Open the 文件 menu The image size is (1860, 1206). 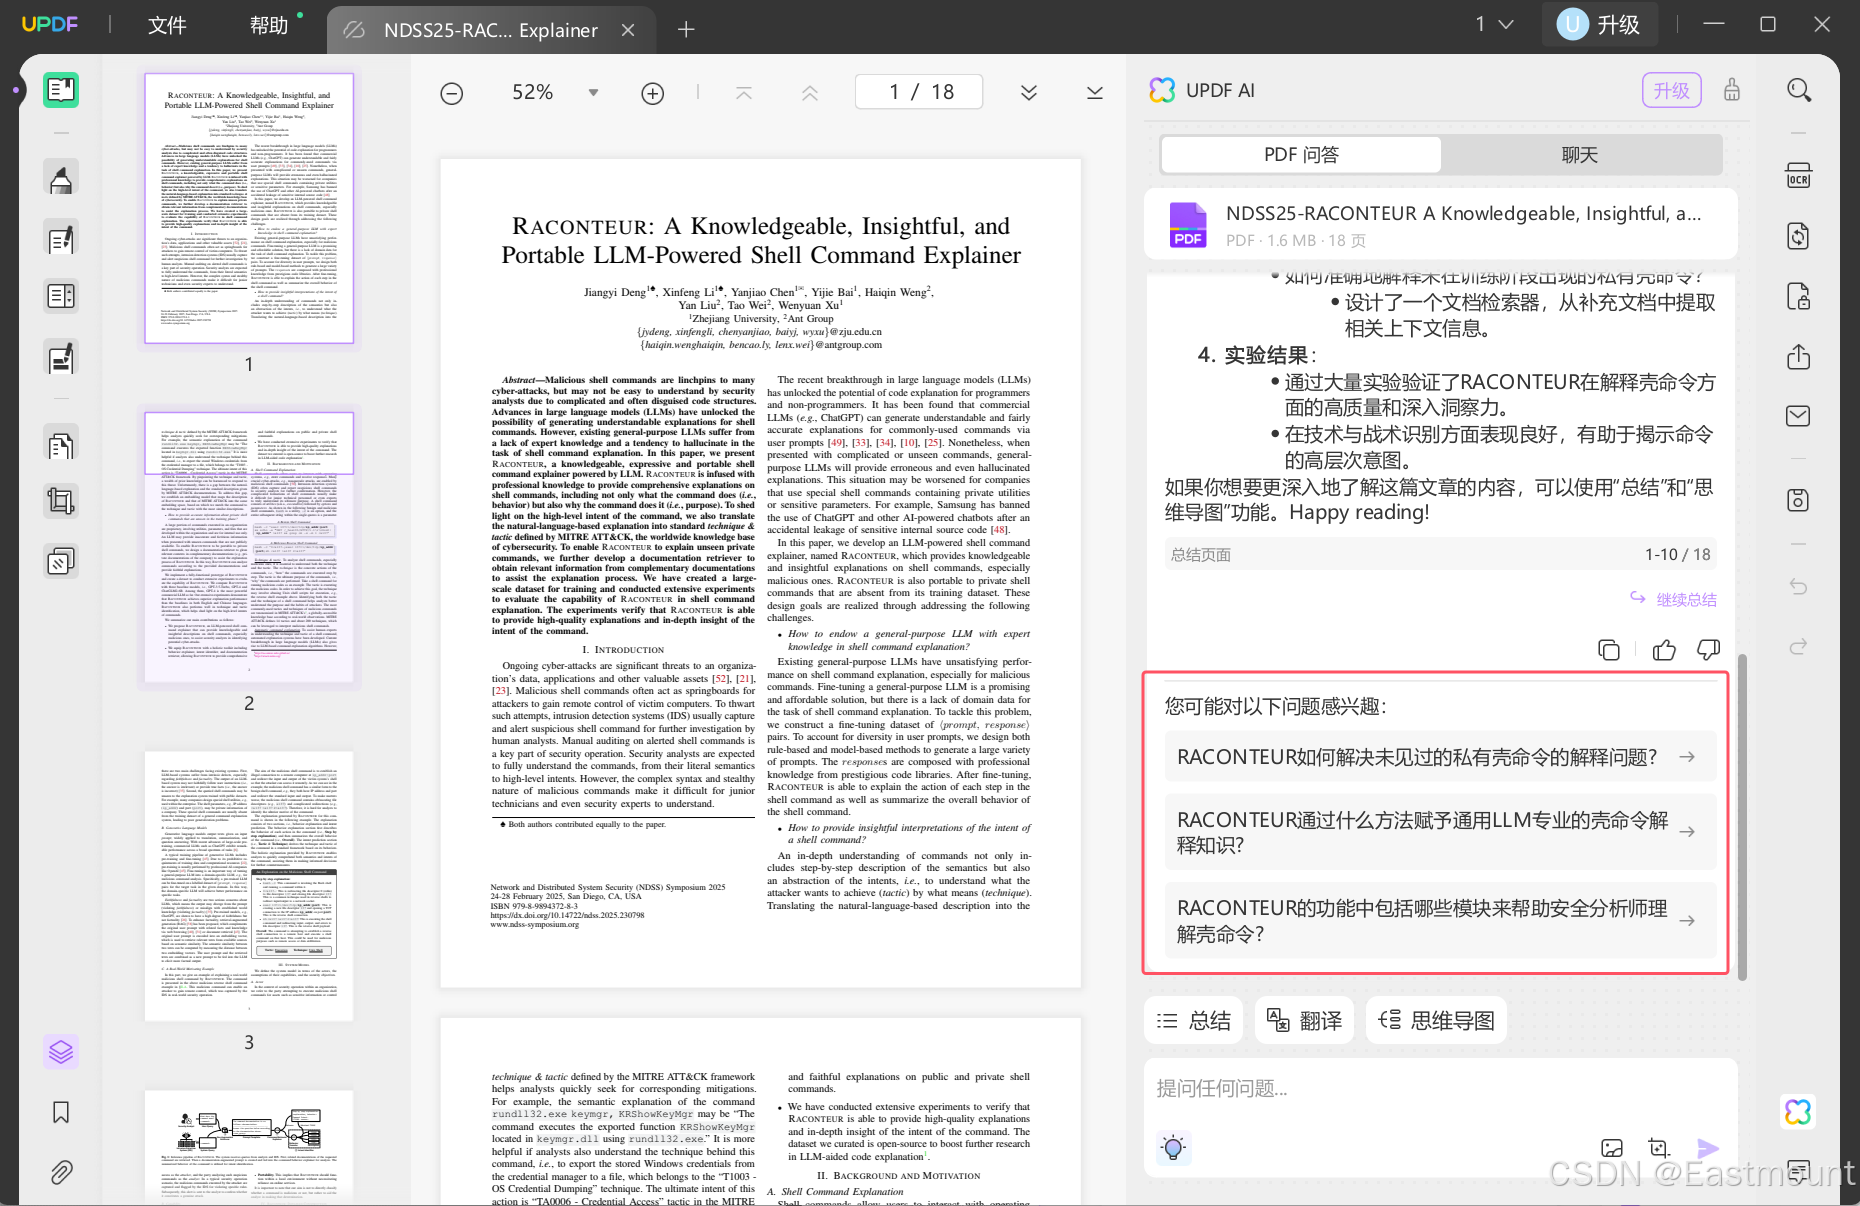167,25
